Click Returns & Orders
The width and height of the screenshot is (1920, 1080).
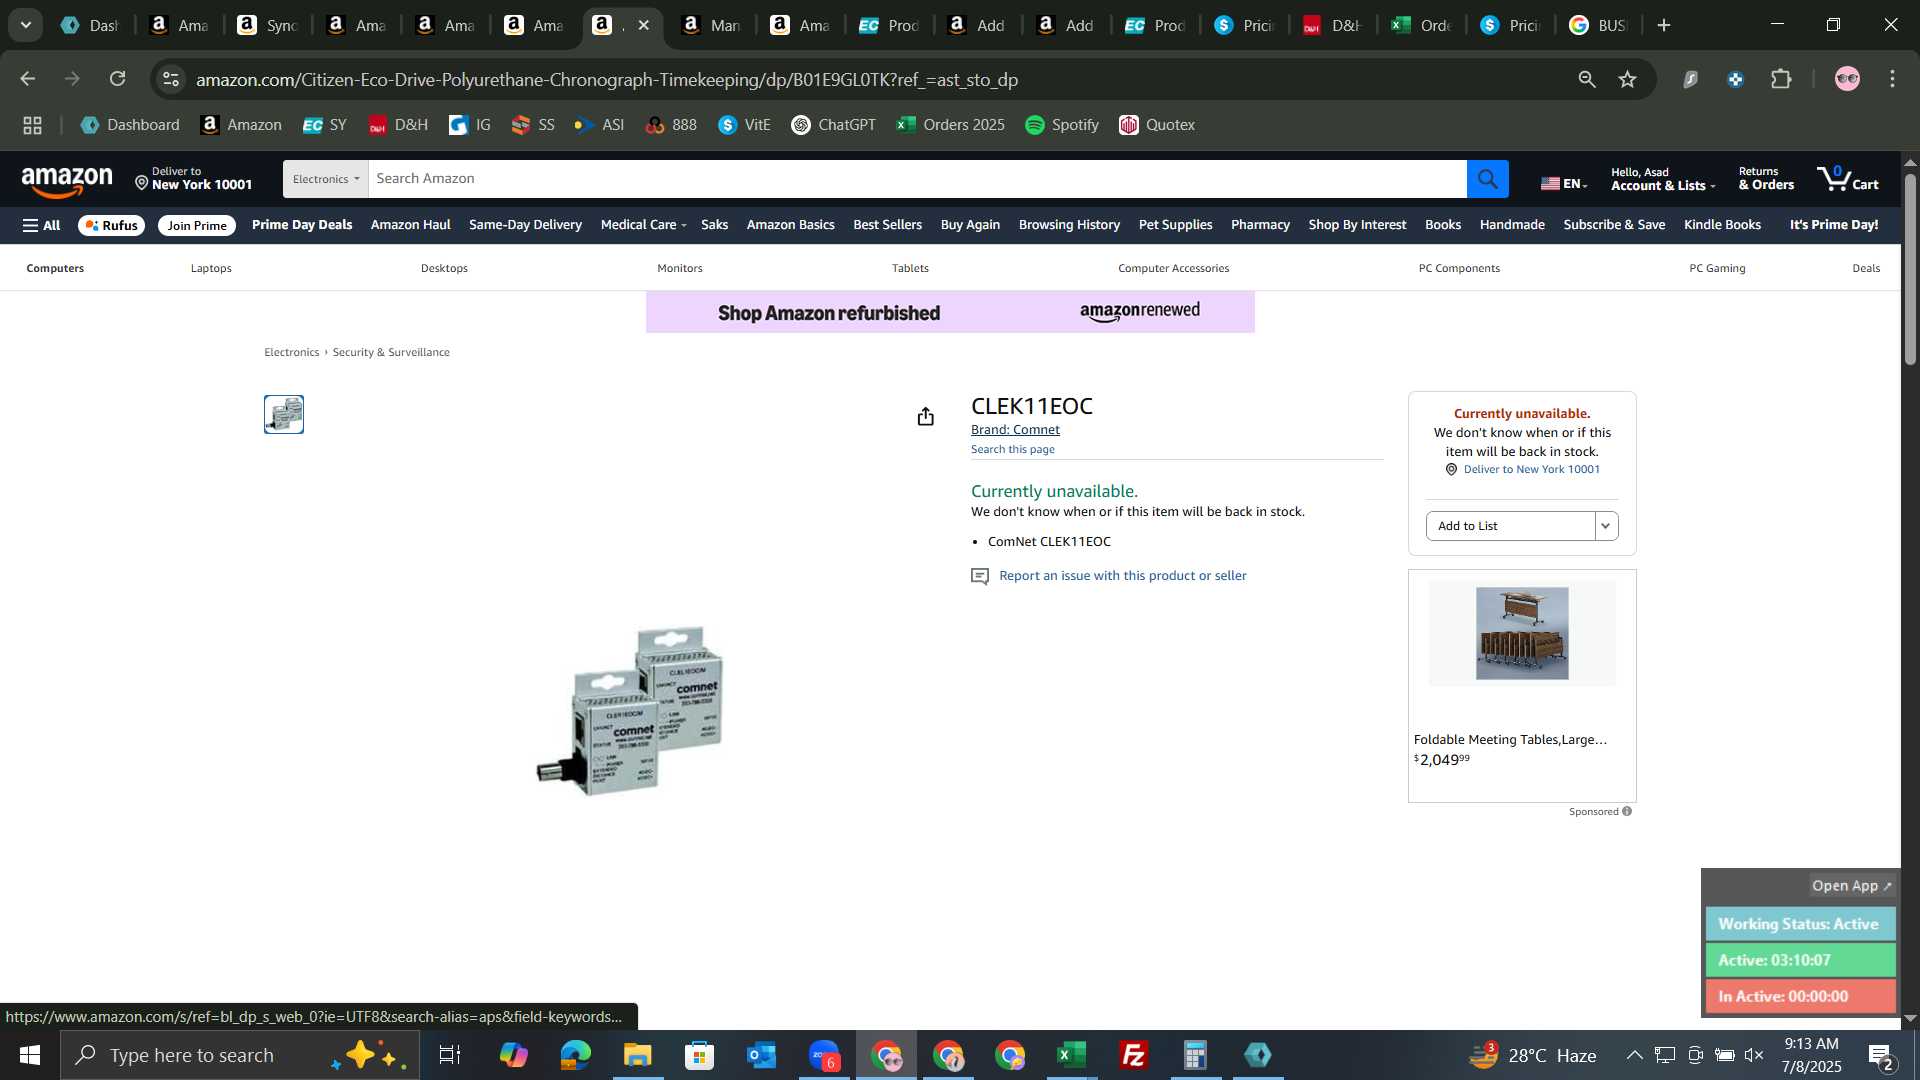(1766, 179)
